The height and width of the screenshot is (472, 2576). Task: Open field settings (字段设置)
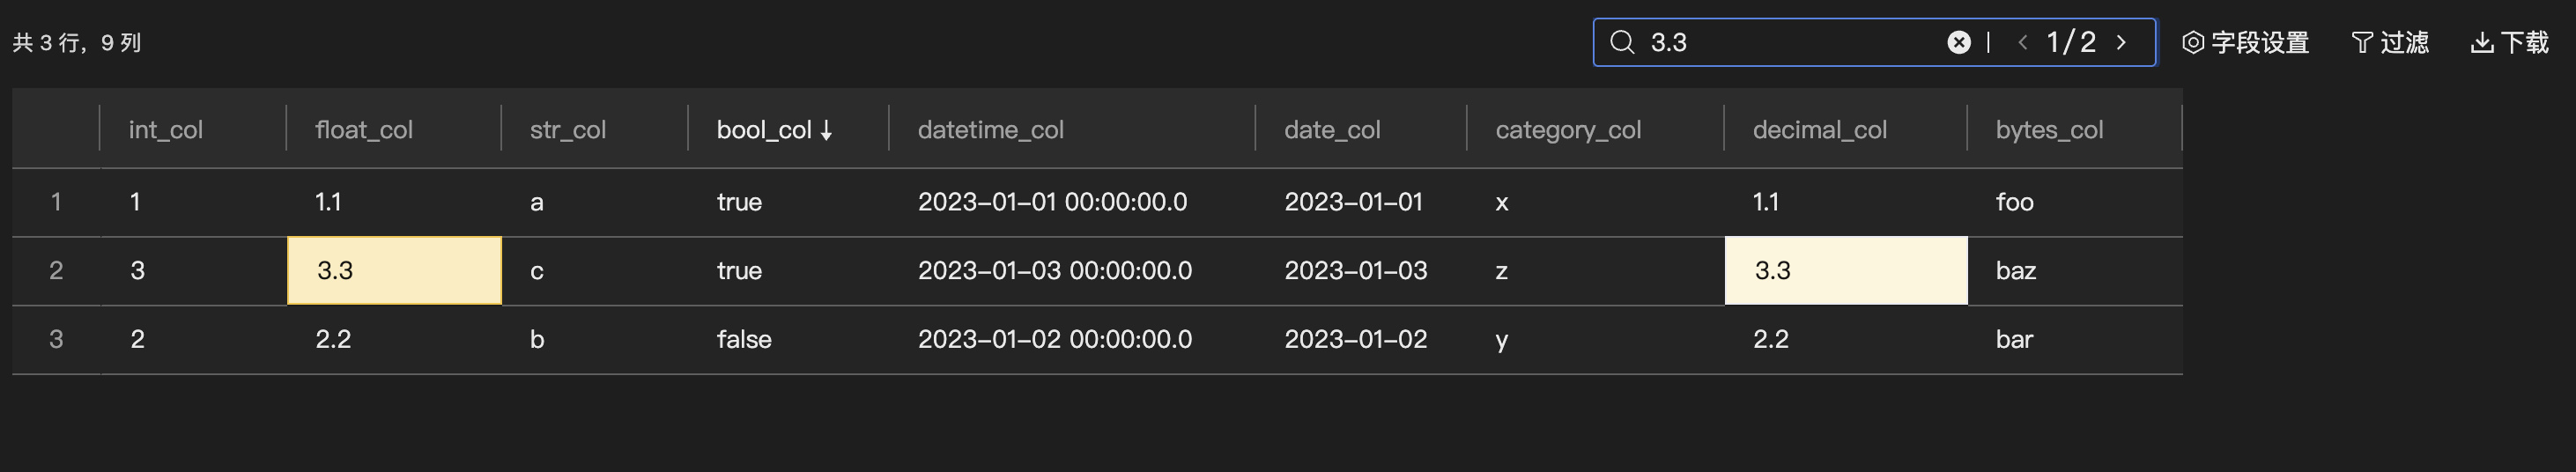[x=2245, y=42]
